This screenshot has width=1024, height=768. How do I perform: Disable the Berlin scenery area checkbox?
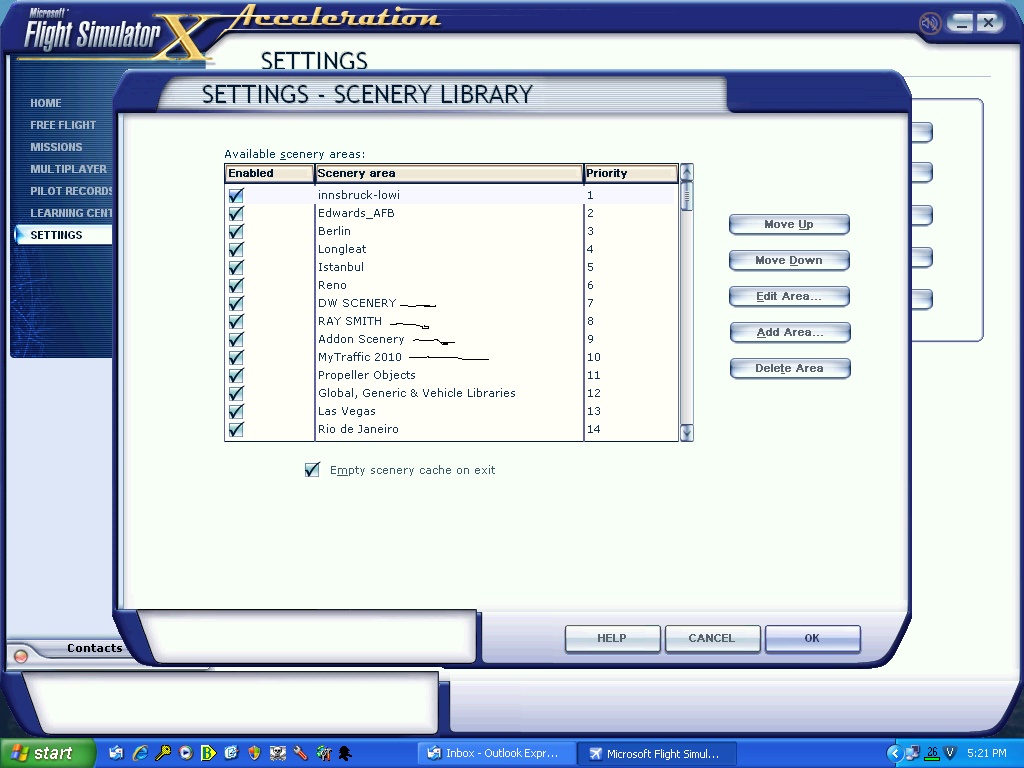(236, 231)
